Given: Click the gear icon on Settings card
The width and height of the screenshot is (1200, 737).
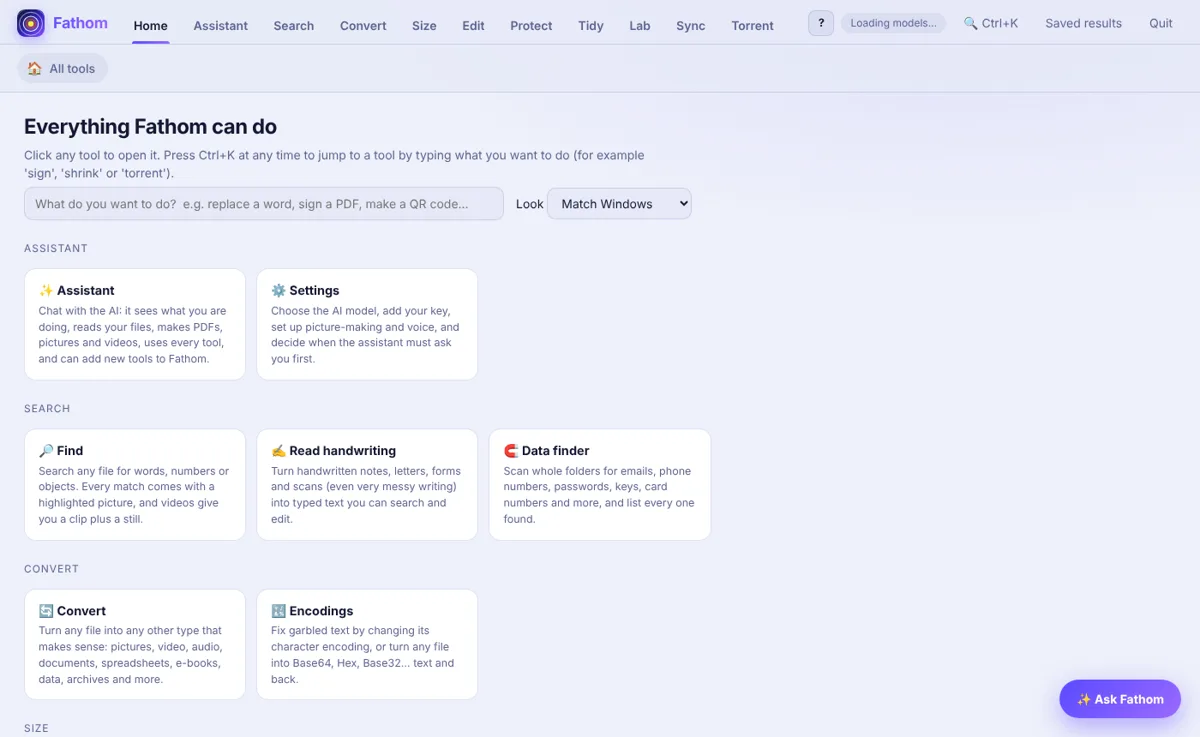Looking at the screenshot, I should pyautogui.click(x=278, y=290).
